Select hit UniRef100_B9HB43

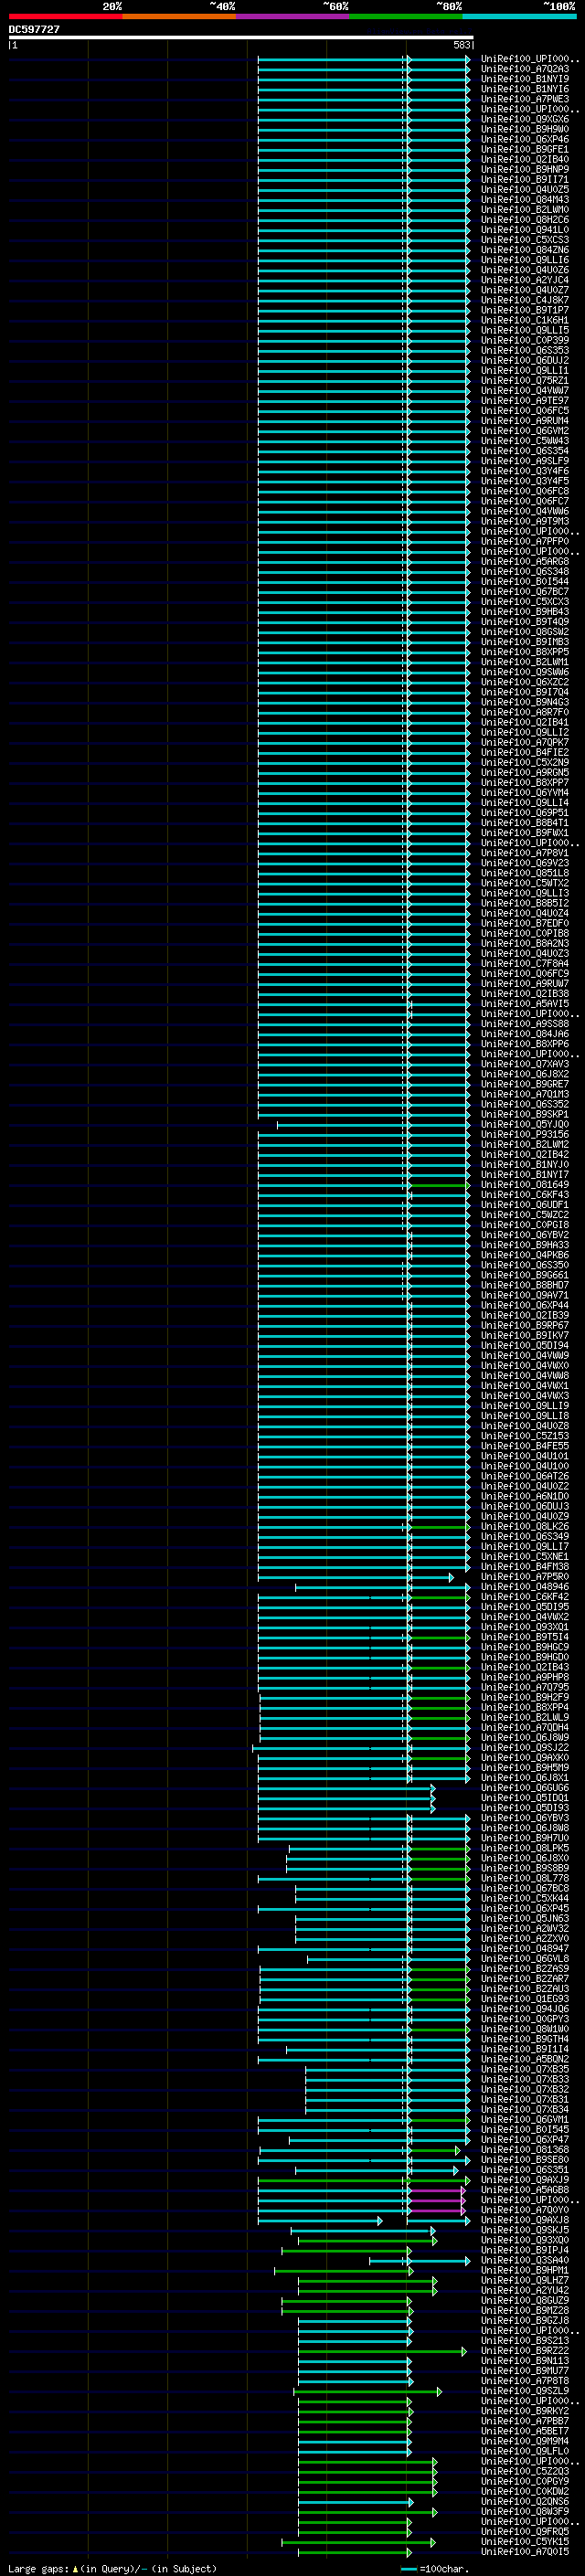tap(524, 611)
